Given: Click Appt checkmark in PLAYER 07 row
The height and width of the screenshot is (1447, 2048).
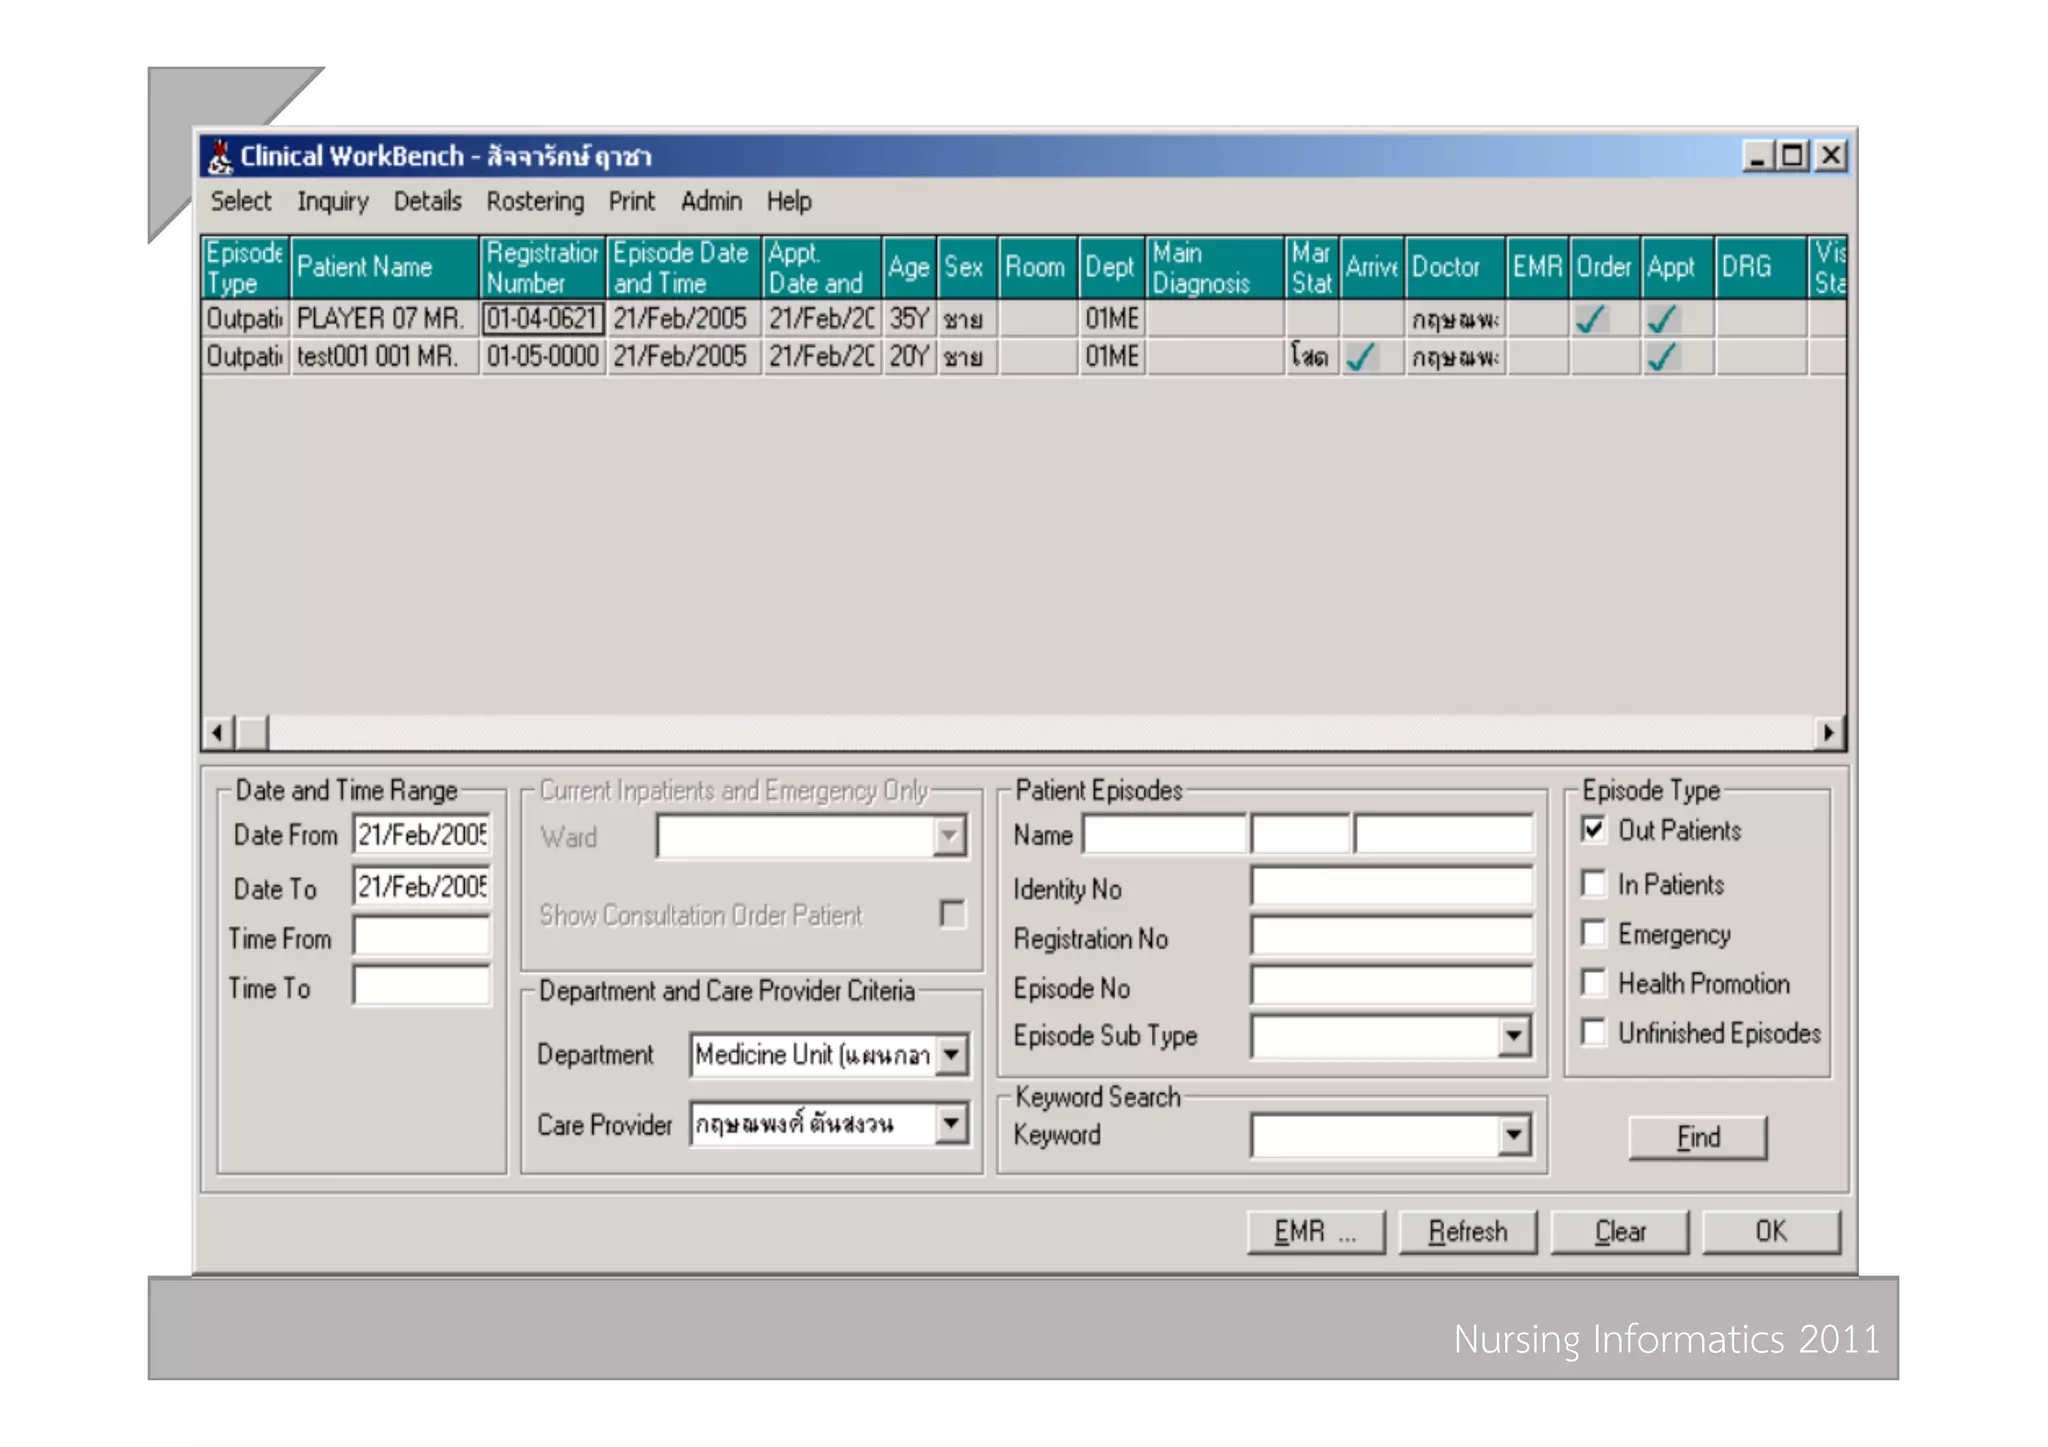Looking at the screenshot, I should tap(1661, 319).
